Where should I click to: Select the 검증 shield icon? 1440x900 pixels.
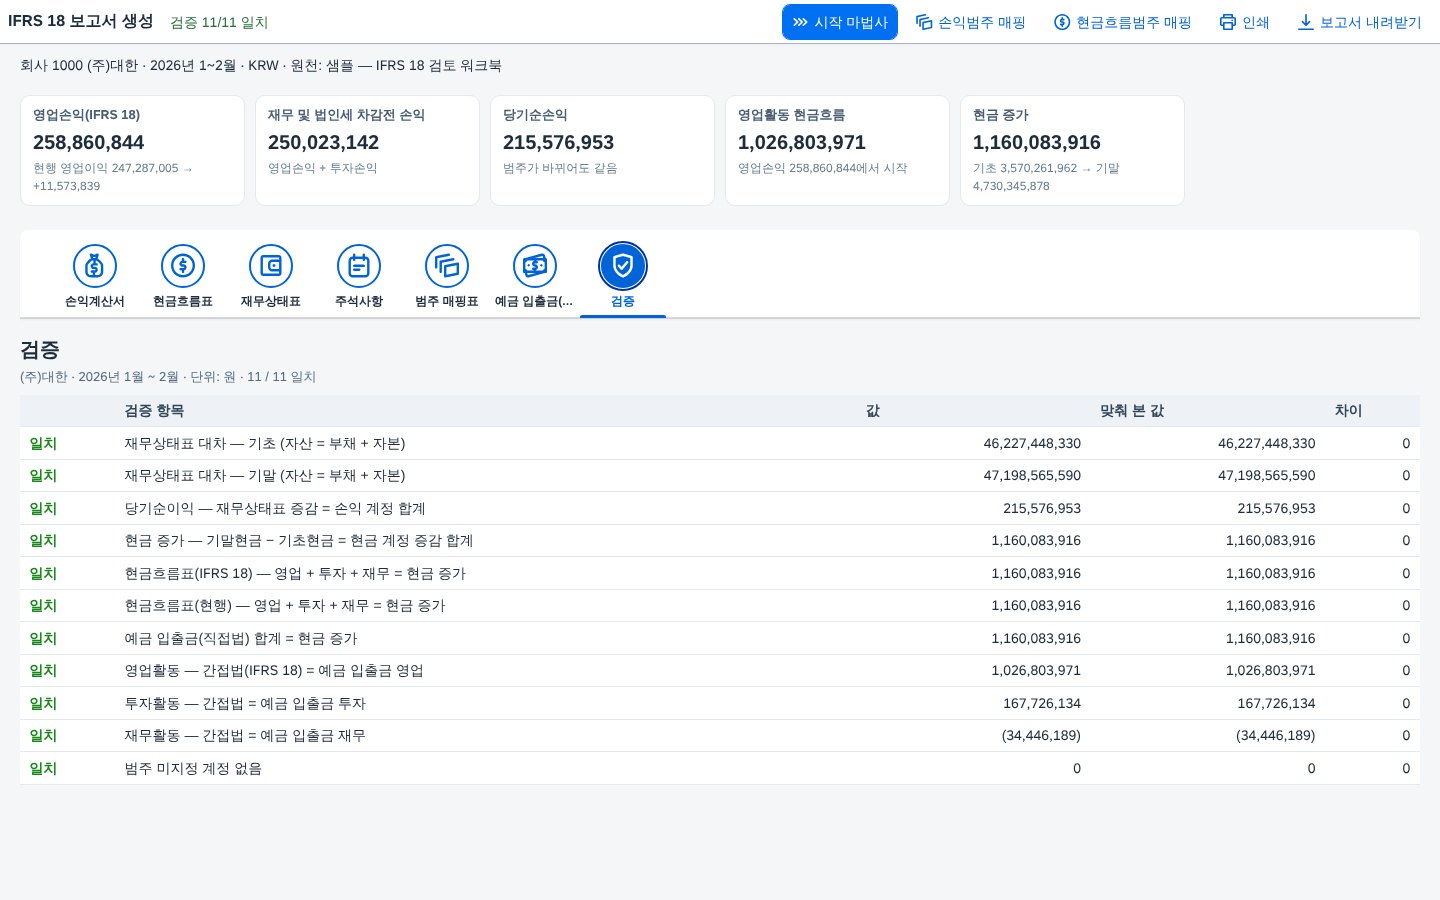click(623, 266)
